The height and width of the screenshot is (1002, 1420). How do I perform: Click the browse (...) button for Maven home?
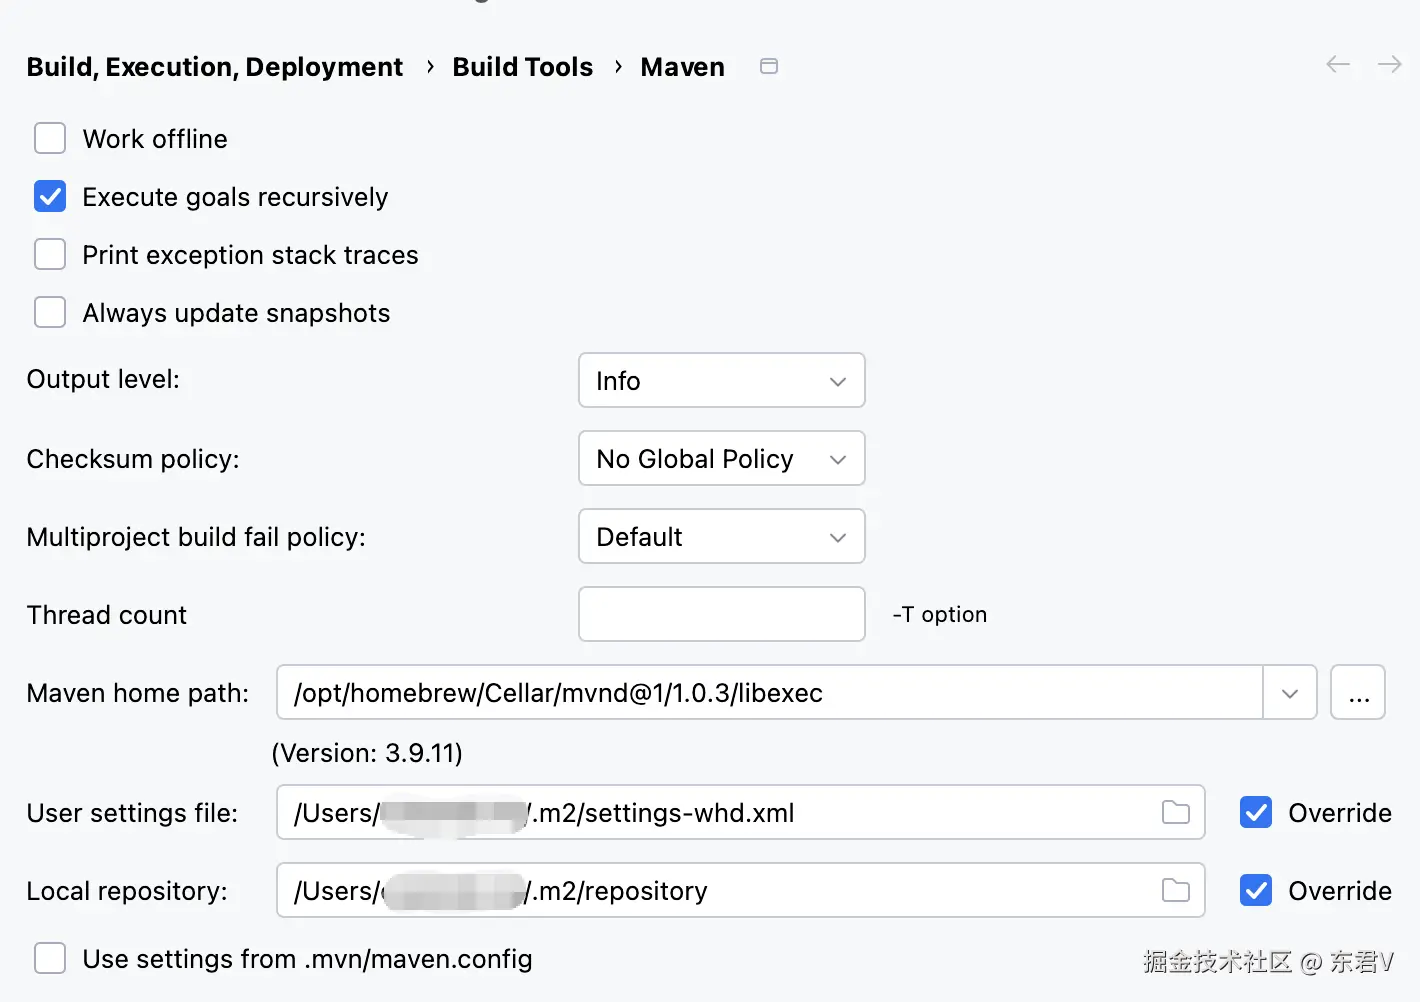click(1357, 693)
